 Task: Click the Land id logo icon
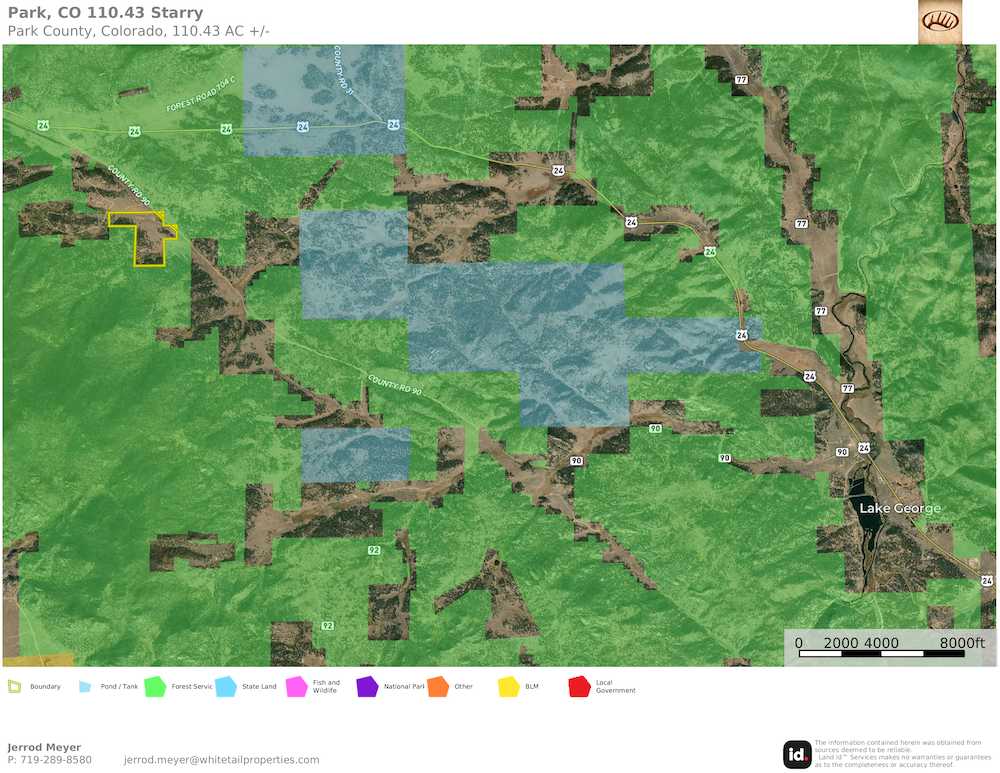(x=797, y=754)
